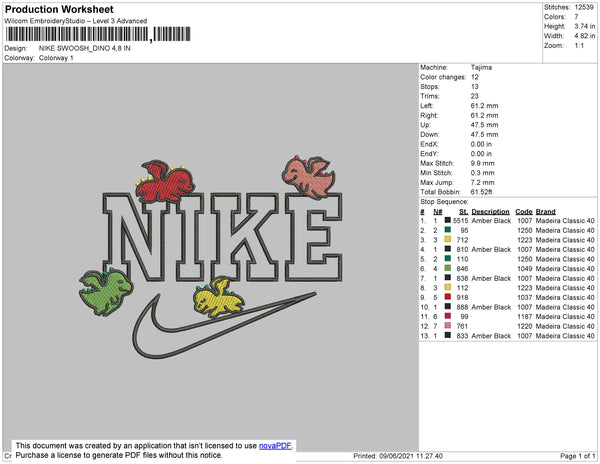Click the 'St.' column header
This screenshot has width=600, height=464.
click(463, 212)
